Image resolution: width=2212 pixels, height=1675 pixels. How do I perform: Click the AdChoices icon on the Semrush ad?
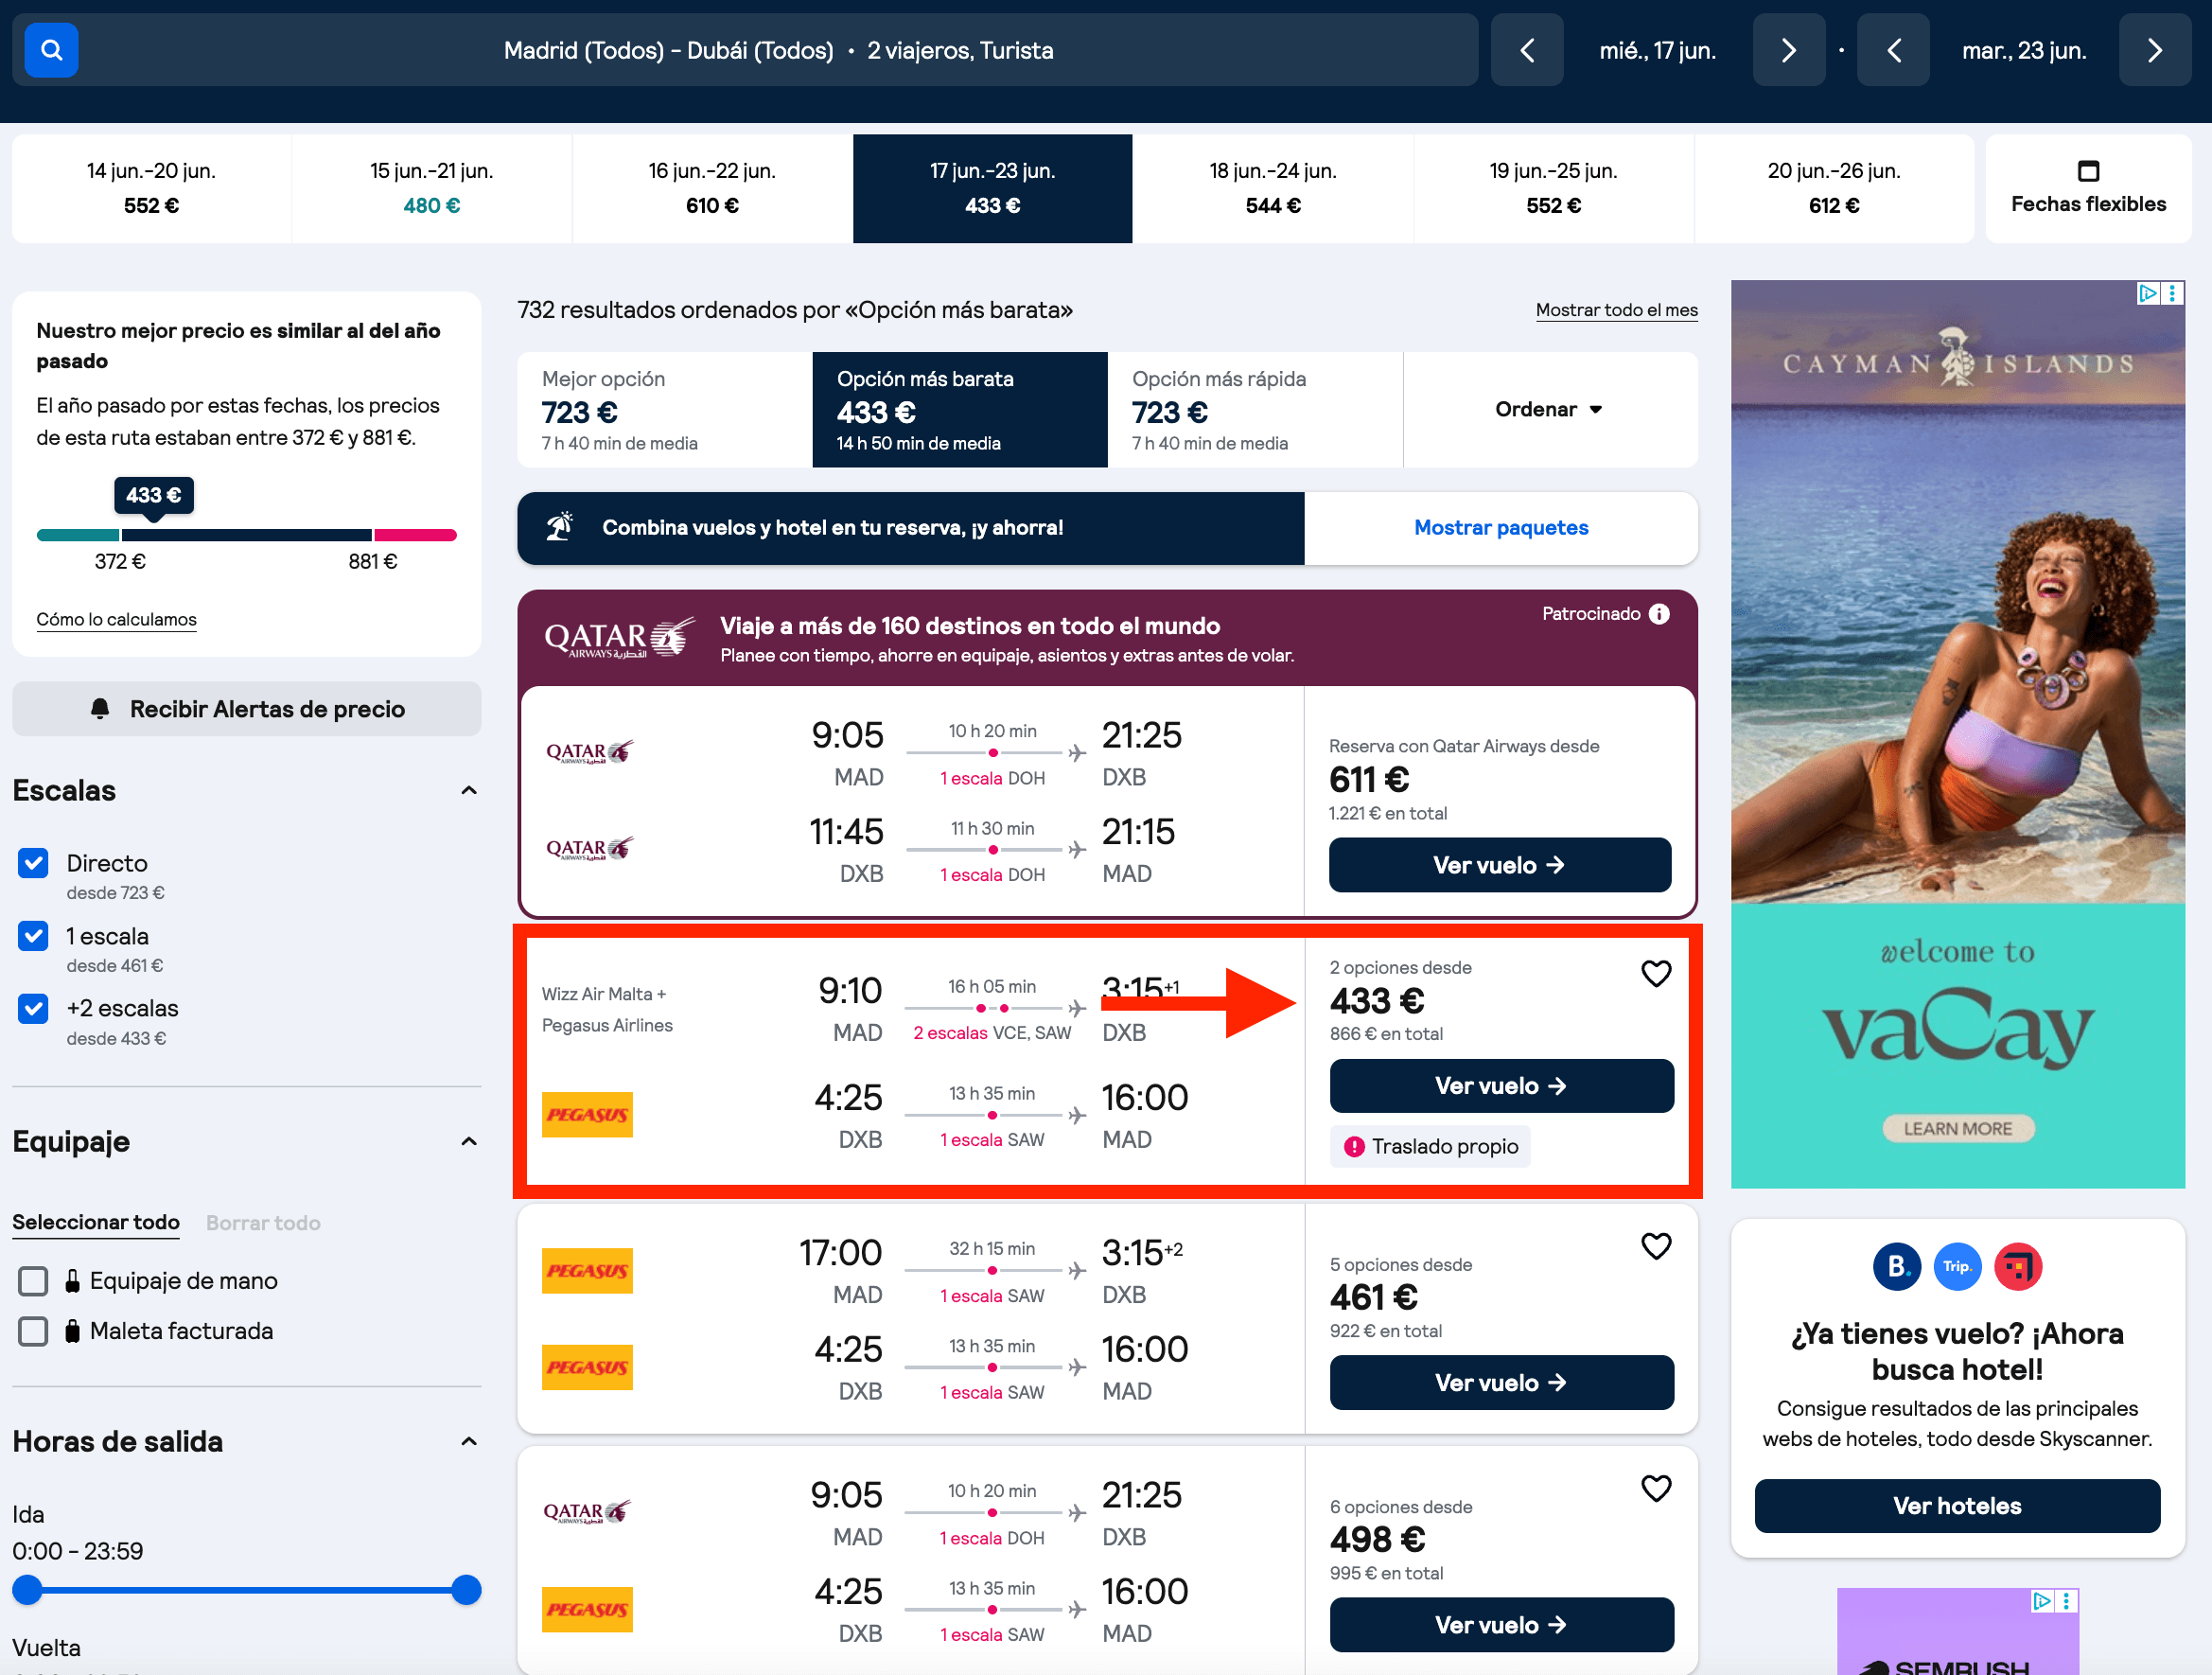pyautogui.click(x=2041, y=1601)
